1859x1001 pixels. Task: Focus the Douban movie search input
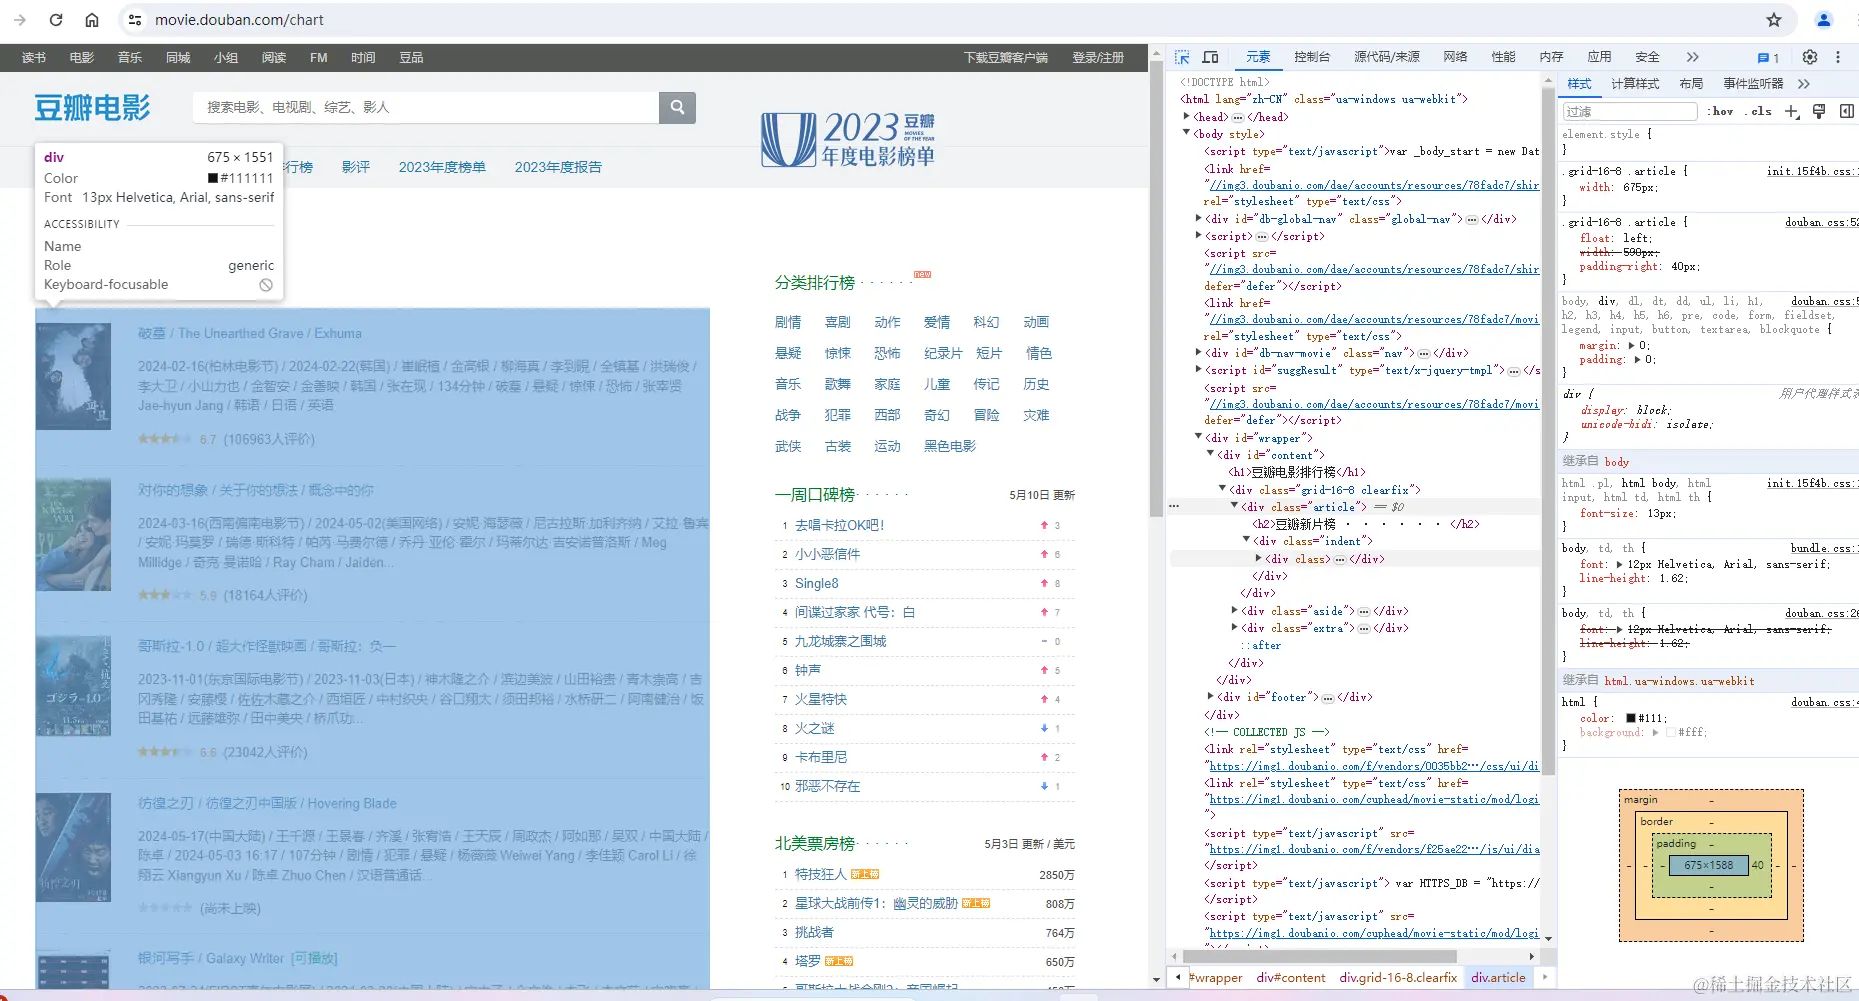click(426, 107)
